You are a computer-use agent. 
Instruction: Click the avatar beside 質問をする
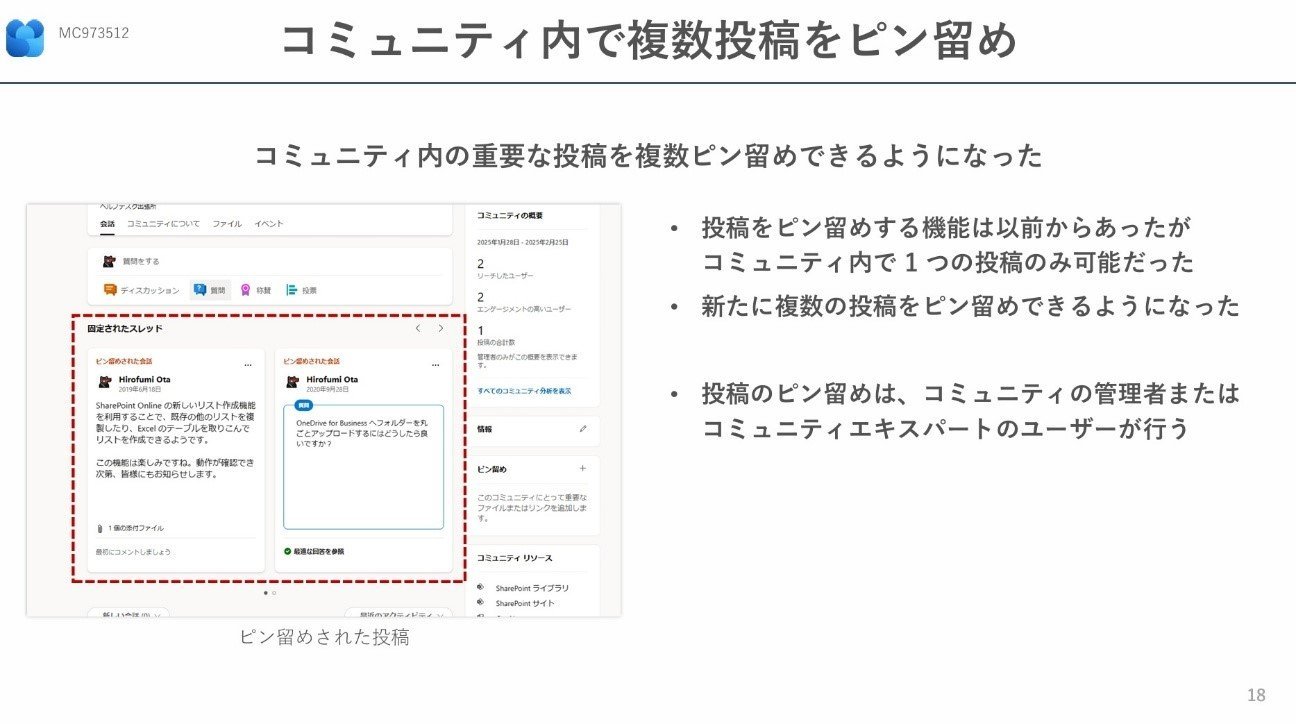pyautogui.click(x=109, y=262)
